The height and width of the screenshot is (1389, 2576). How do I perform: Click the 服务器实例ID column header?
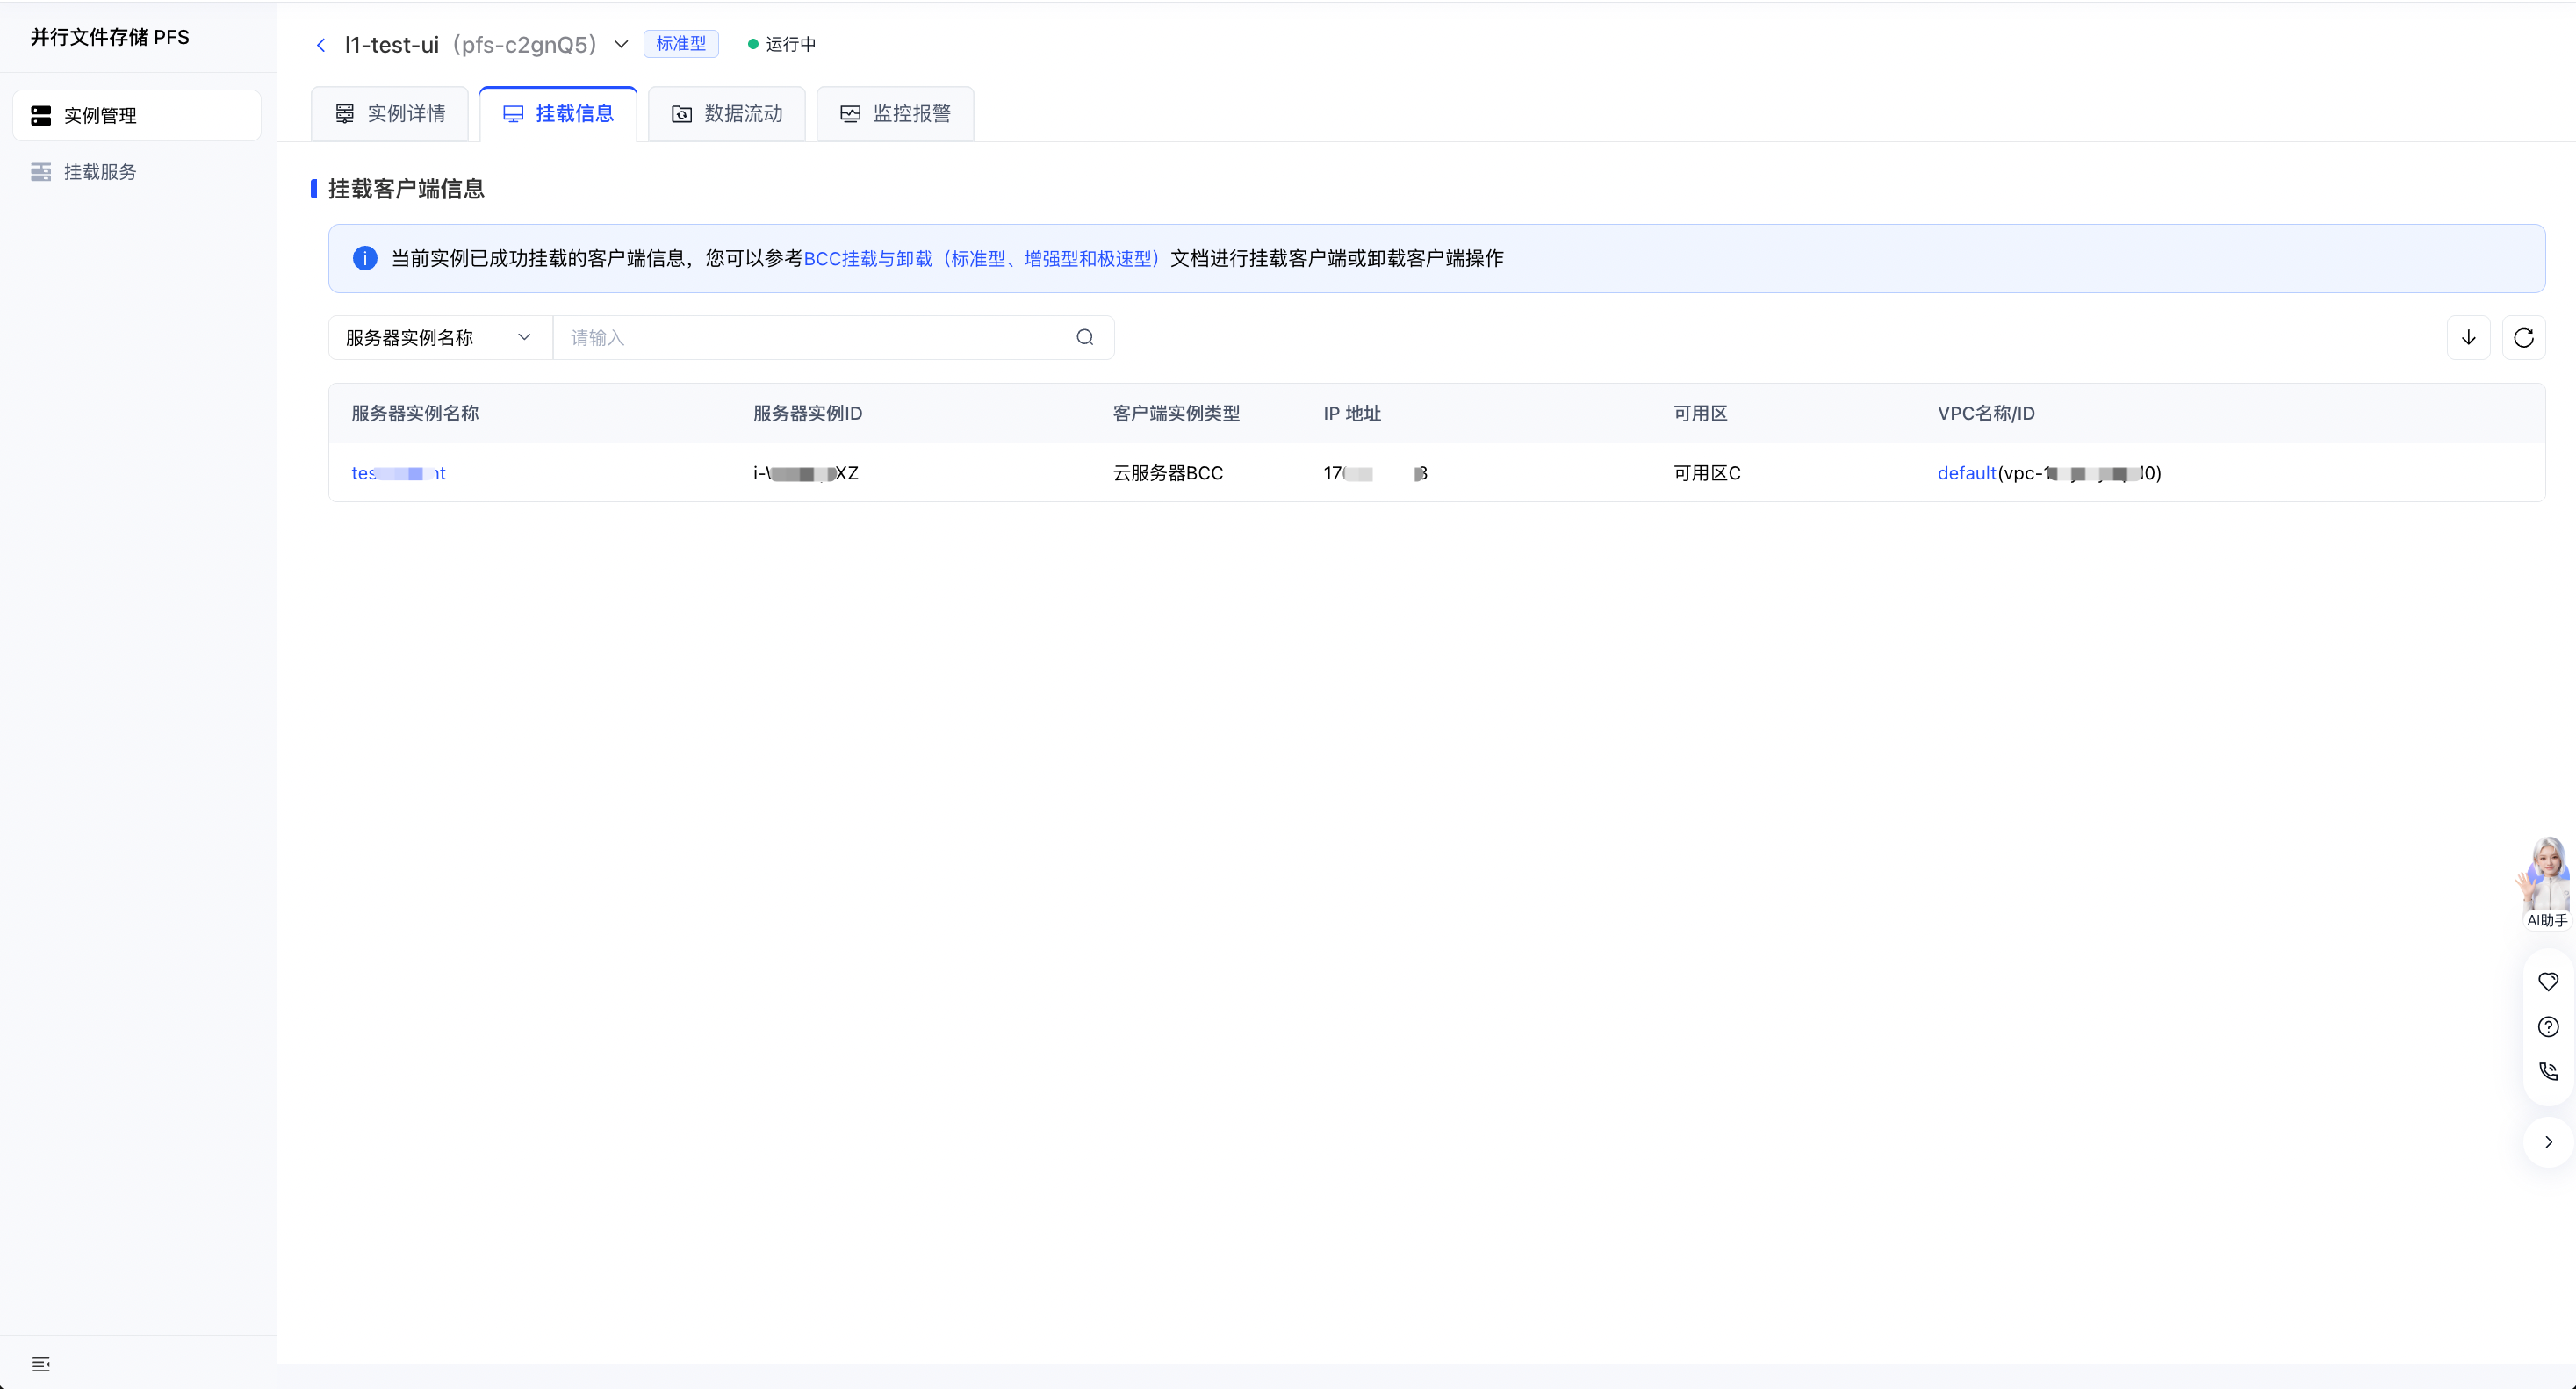click(808, 414)
